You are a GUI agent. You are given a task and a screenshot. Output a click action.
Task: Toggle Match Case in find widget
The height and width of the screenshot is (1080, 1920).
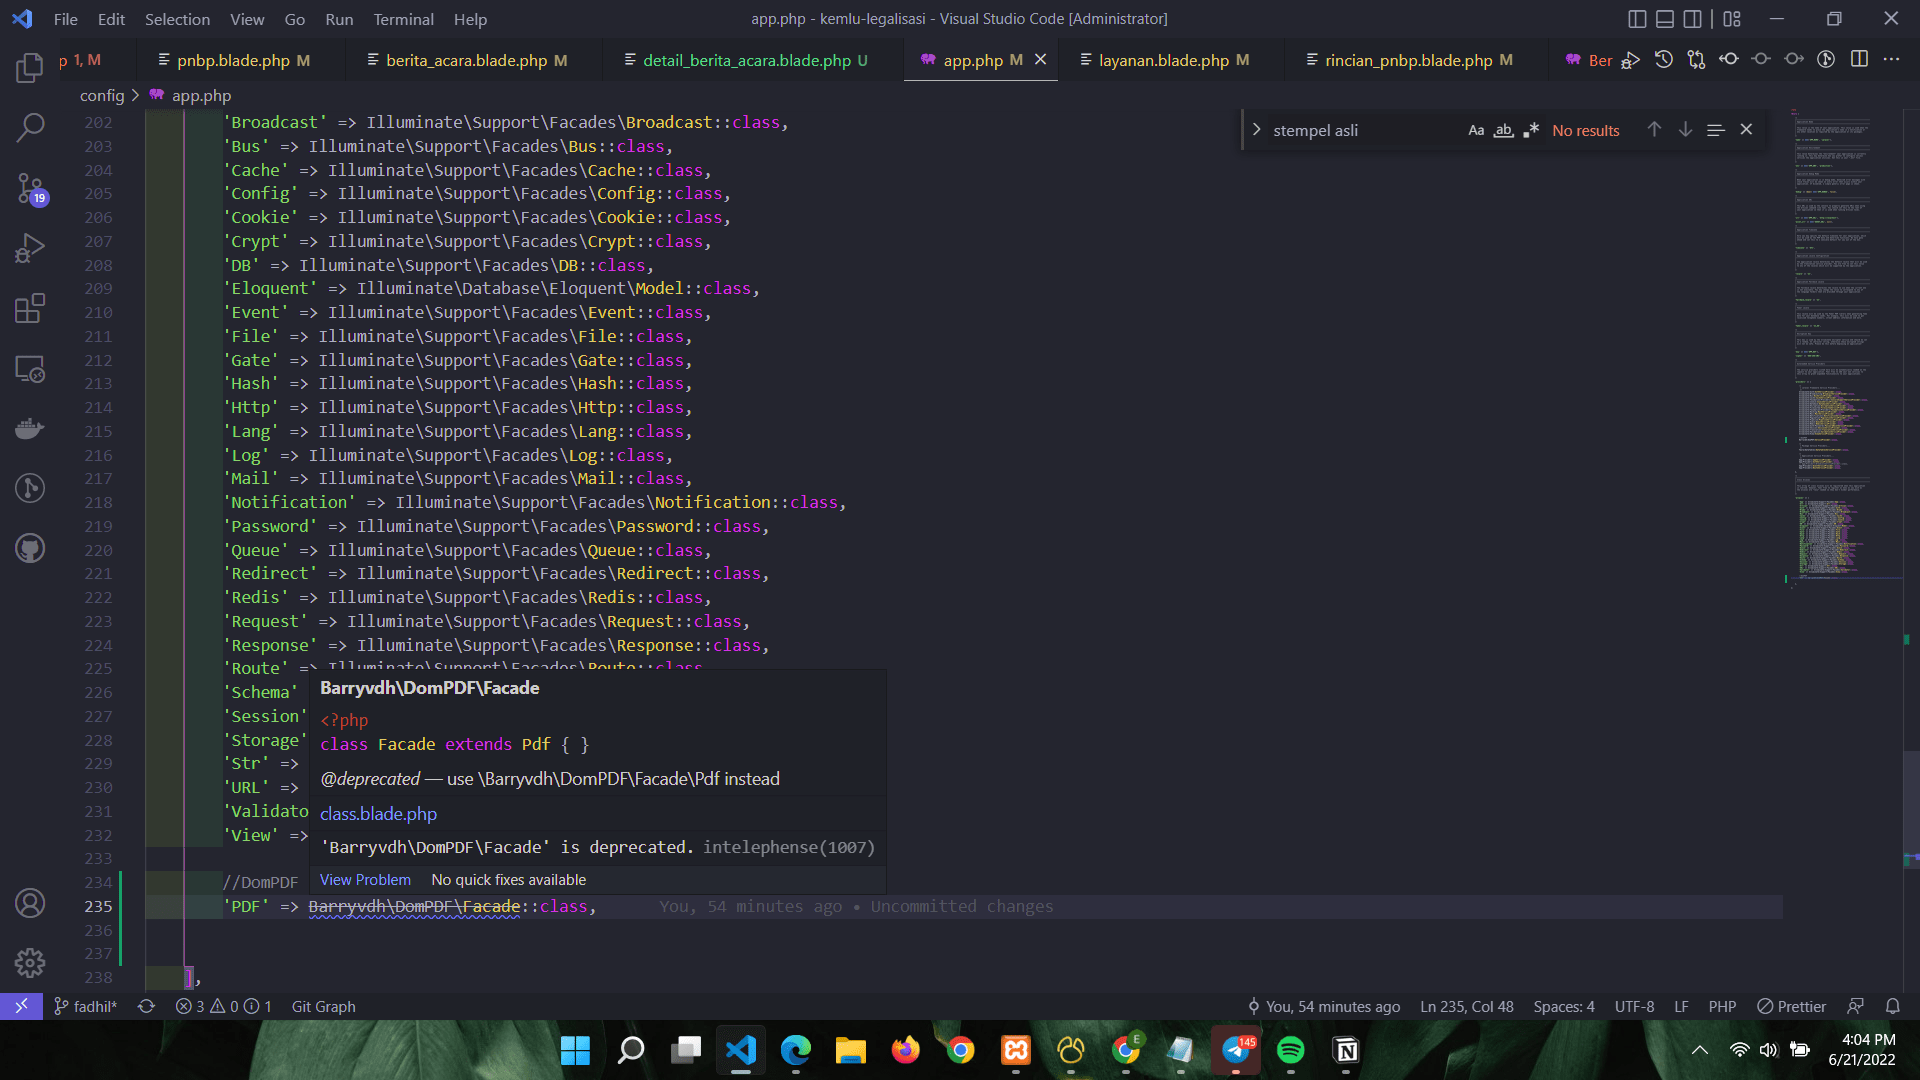(x=1476, y=130)
